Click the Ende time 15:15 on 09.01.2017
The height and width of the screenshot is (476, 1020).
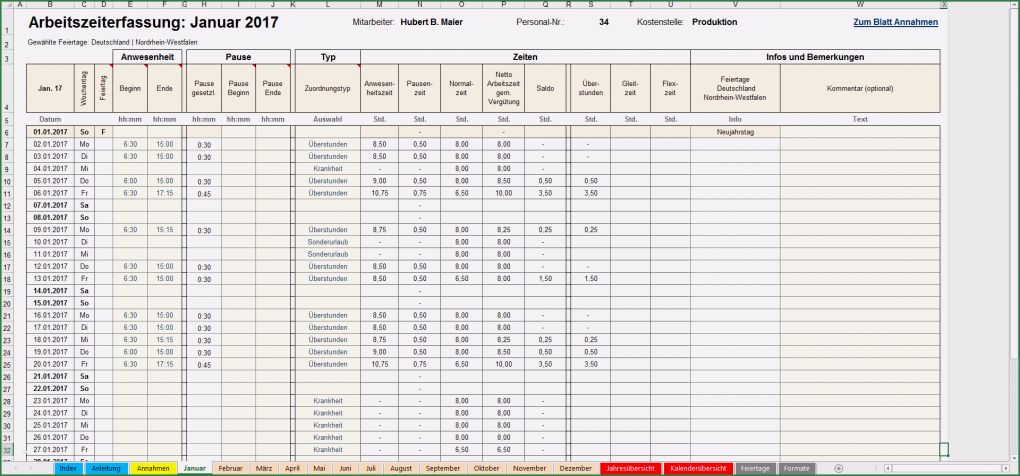[164, 230]
